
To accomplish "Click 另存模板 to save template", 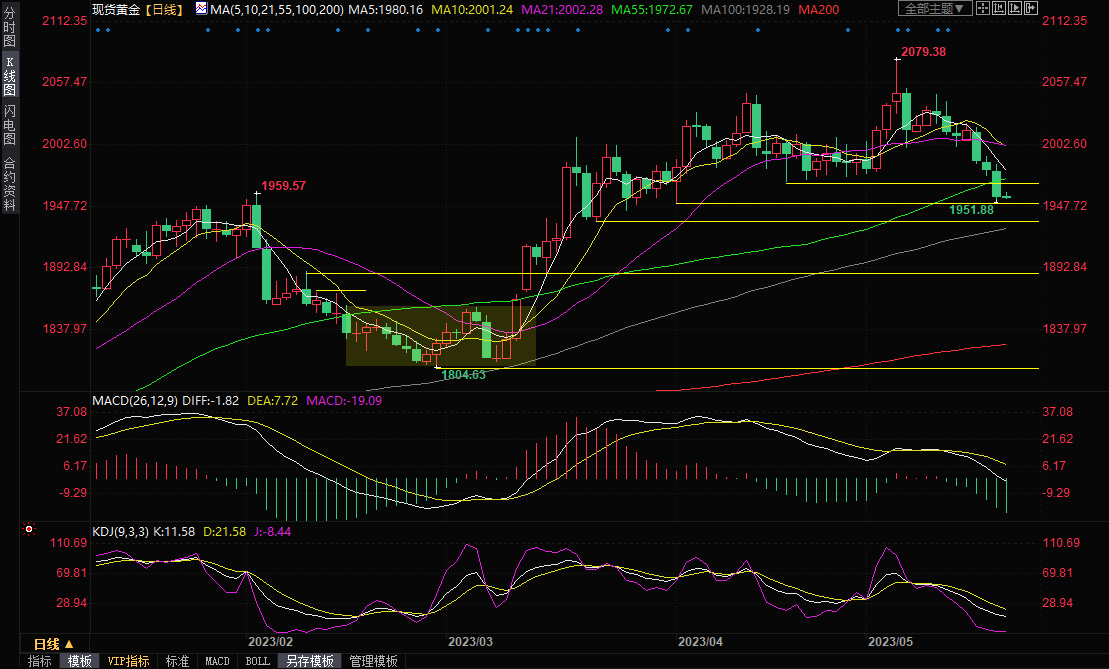I will coord(310,661).
